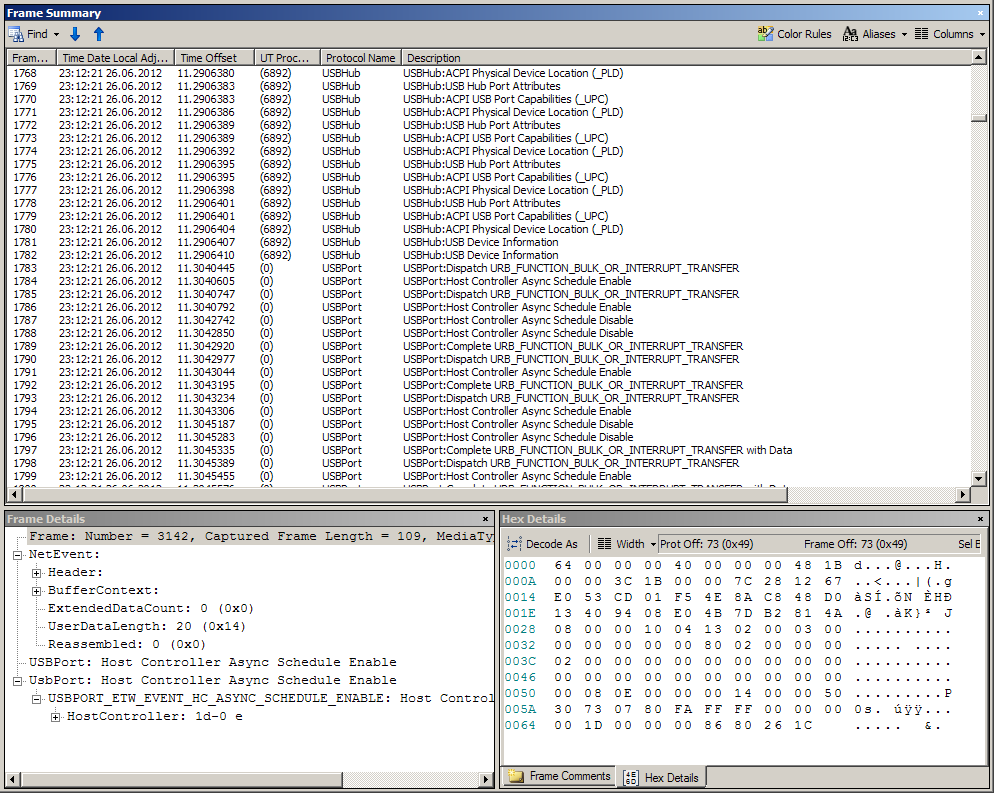
Task: Select frame 1787 Async Schedule Disable row
Action: click(488, 320)
